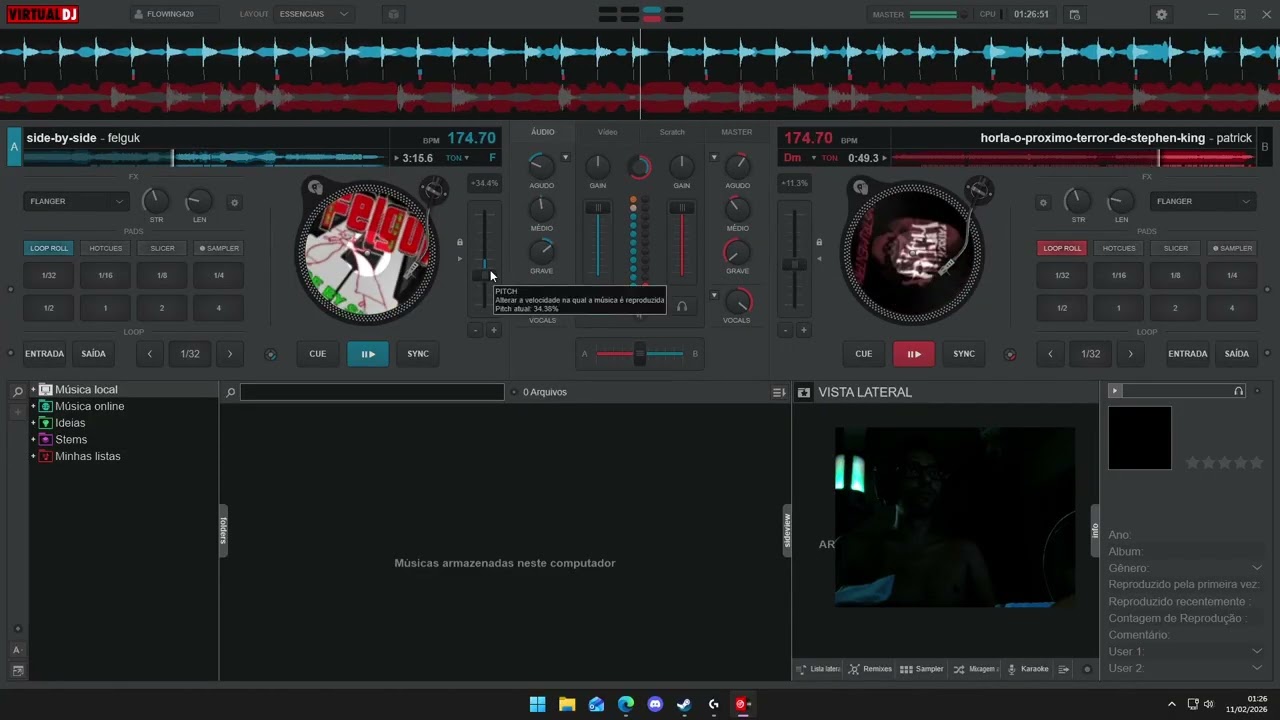This screenshot has width=1280, height=720.
Task: Select Hotcues pad mode on deck B
Action: [1119, 248]
